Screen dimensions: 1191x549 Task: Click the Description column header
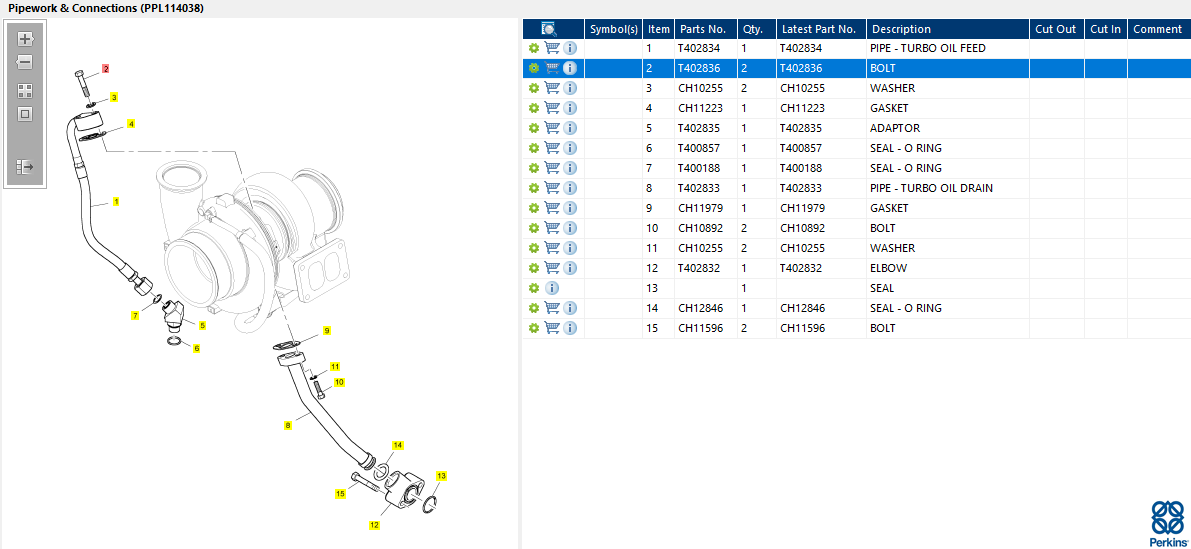pyautogui.click(x=948, y=29)
